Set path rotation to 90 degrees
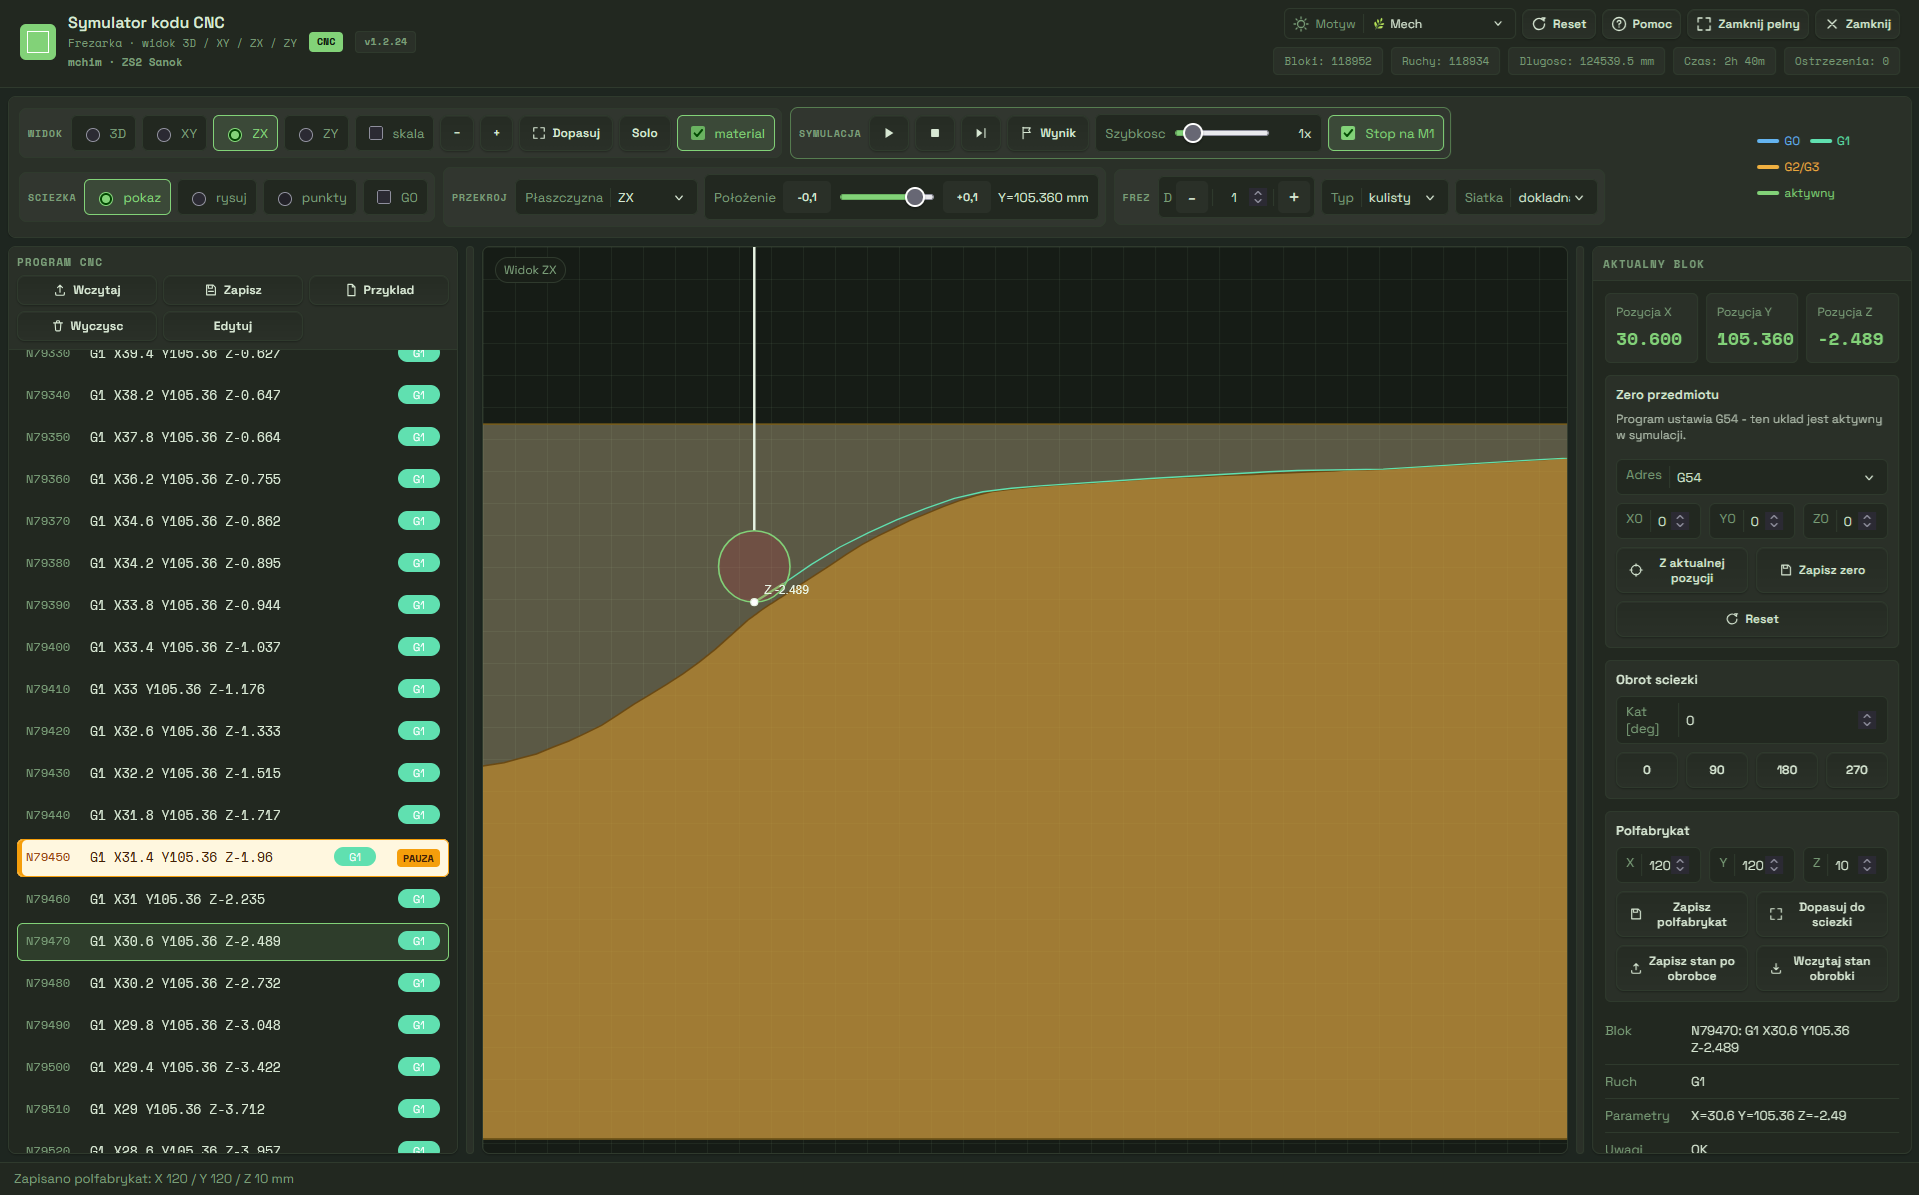 point(1717,770)
